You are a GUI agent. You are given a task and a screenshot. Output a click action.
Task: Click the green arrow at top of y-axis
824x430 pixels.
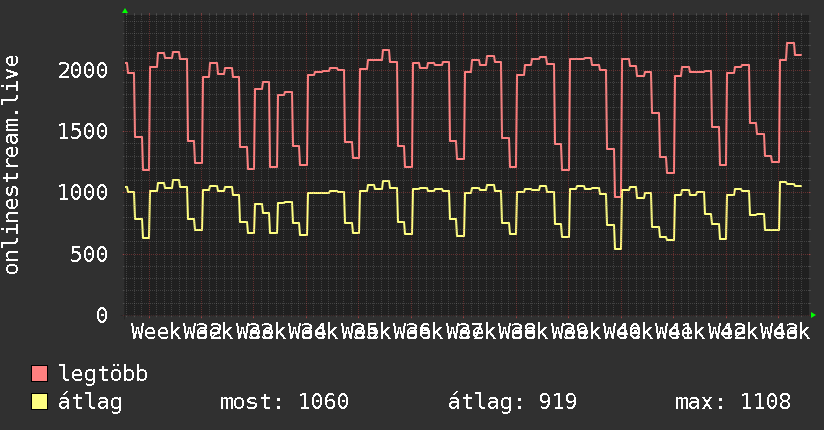coord(125,11)
